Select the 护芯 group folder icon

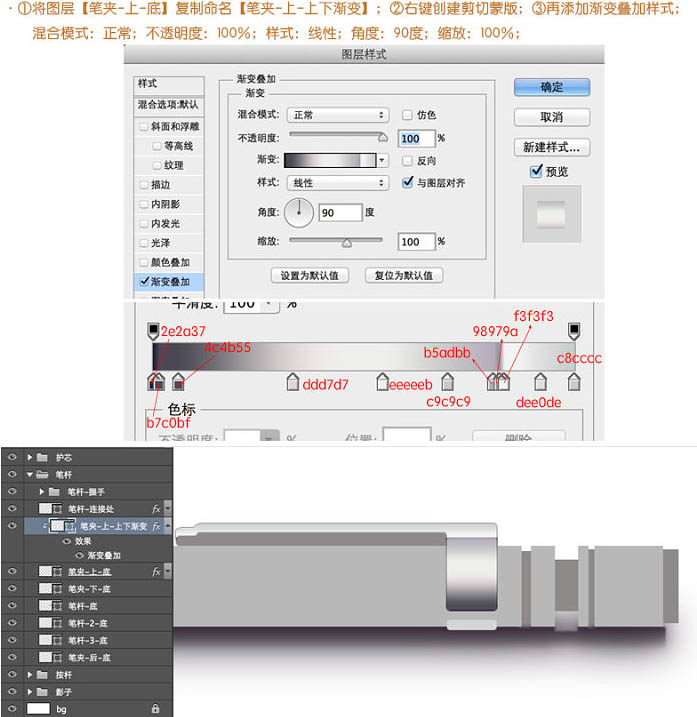[43, 457]
